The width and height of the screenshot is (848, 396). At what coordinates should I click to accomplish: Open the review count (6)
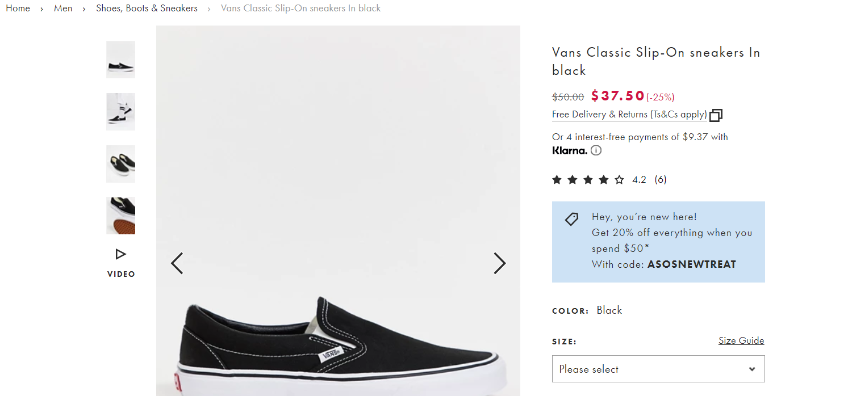coord(660,180)
